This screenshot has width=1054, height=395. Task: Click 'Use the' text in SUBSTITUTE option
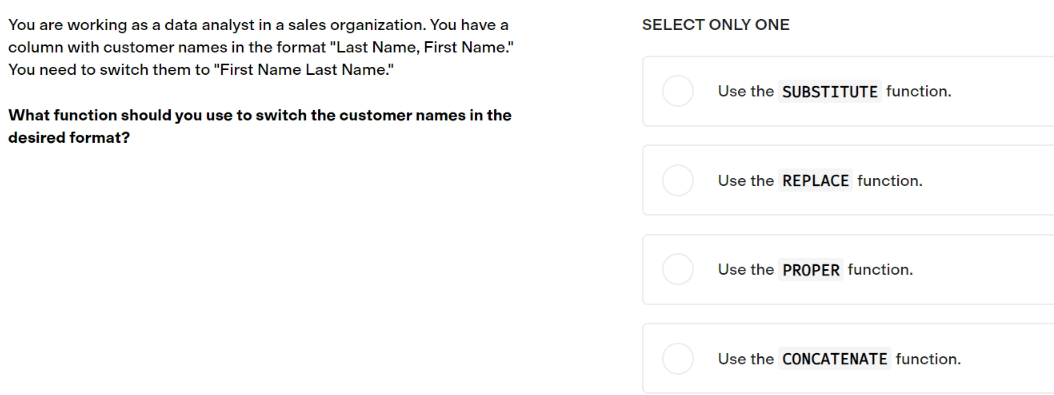coord(745,91)
